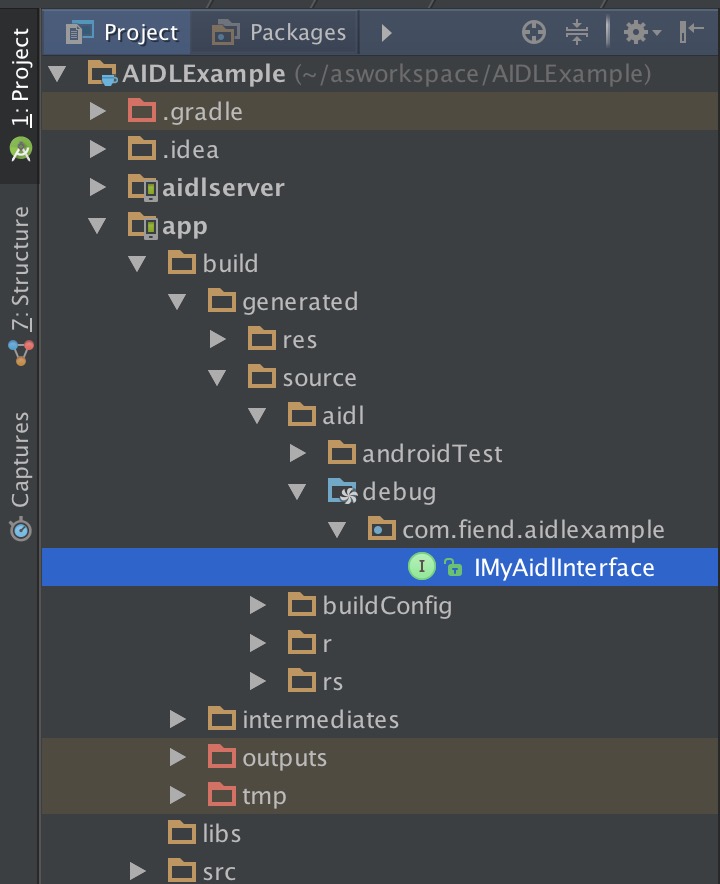Expand the intermediates folder
The image size is (720, 884).
pos(177,719)
